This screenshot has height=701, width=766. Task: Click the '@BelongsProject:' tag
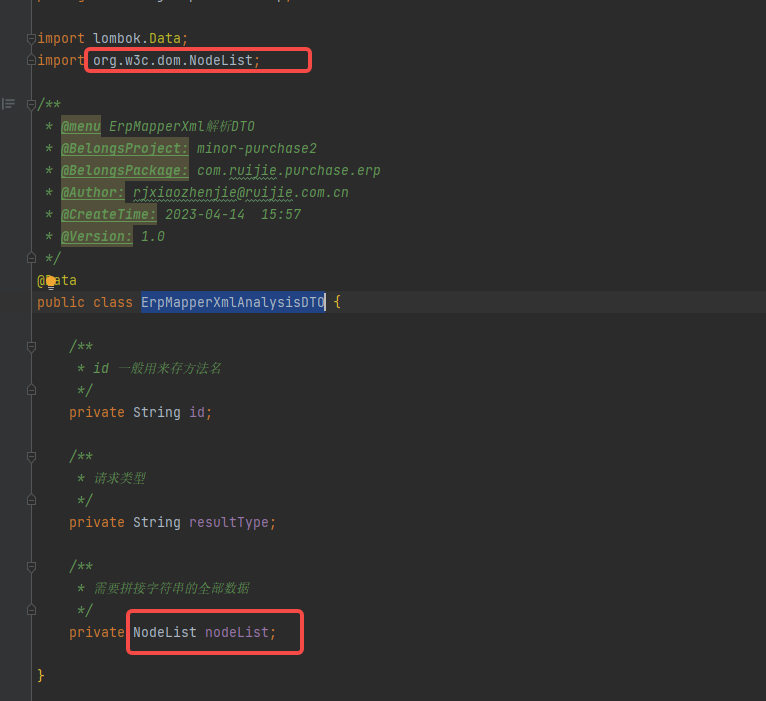click(x=125, y=148)
